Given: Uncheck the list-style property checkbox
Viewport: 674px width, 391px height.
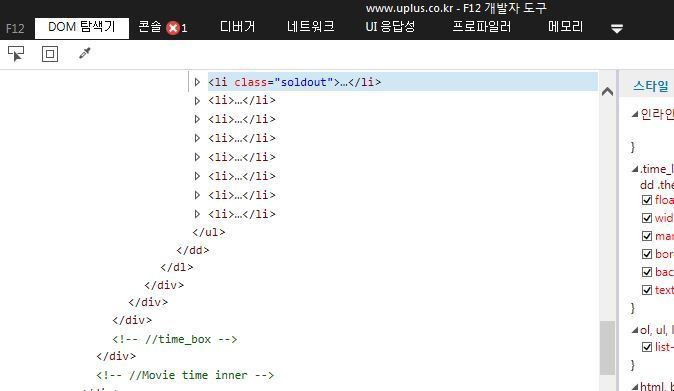Looking at the screenshot, I should pos(647,347).
